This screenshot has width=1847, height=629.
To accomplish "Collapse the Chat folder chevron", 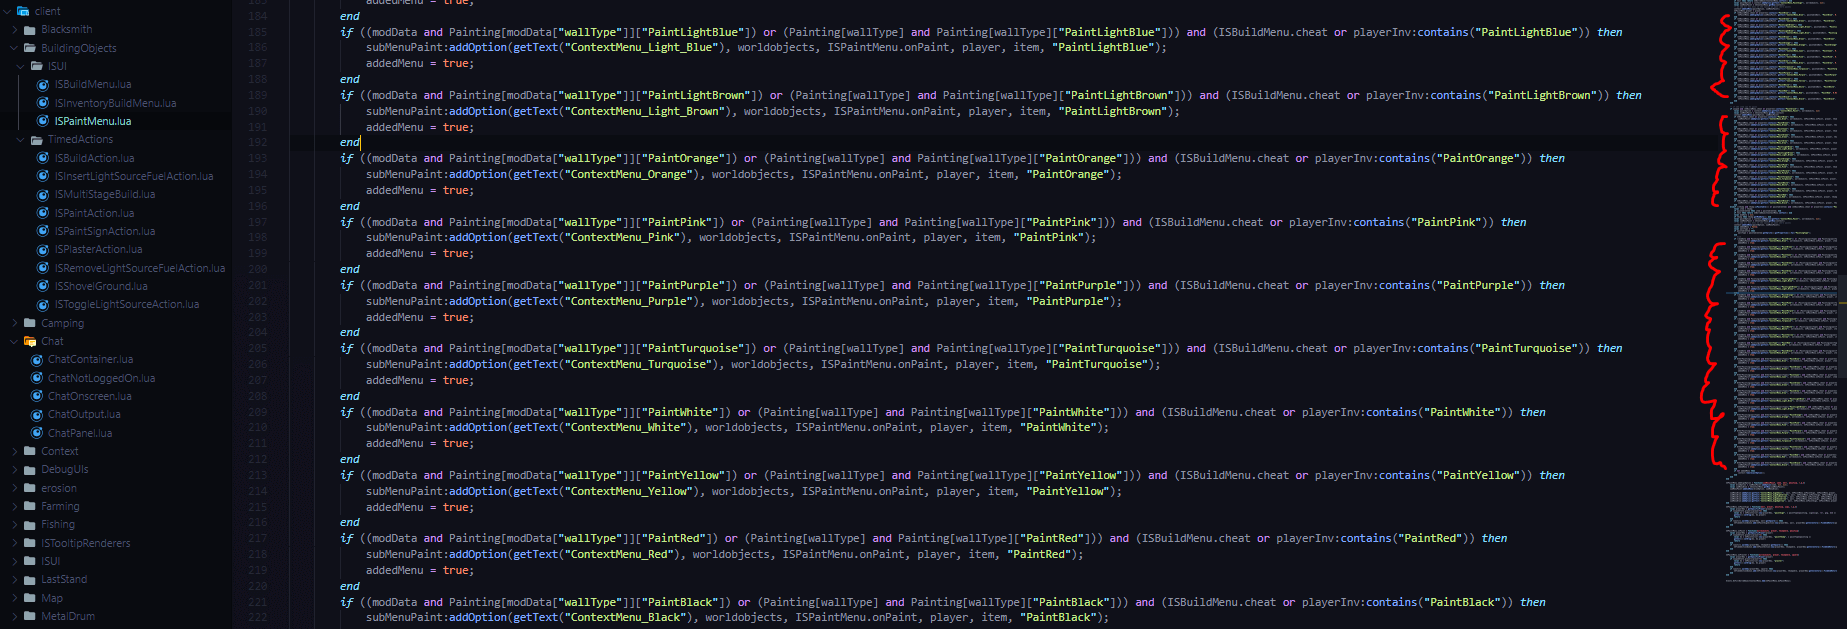I will click(15, 341).
